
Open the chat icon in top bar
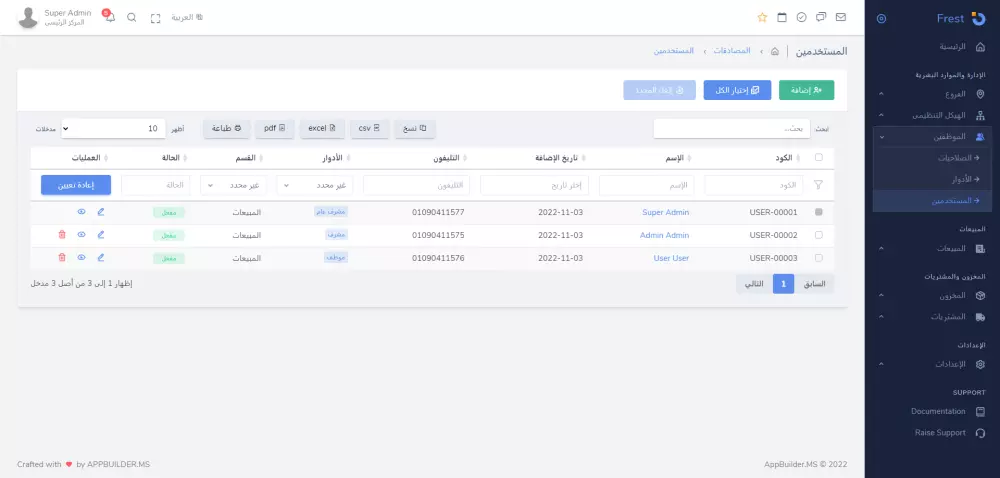tap(821, 18)
